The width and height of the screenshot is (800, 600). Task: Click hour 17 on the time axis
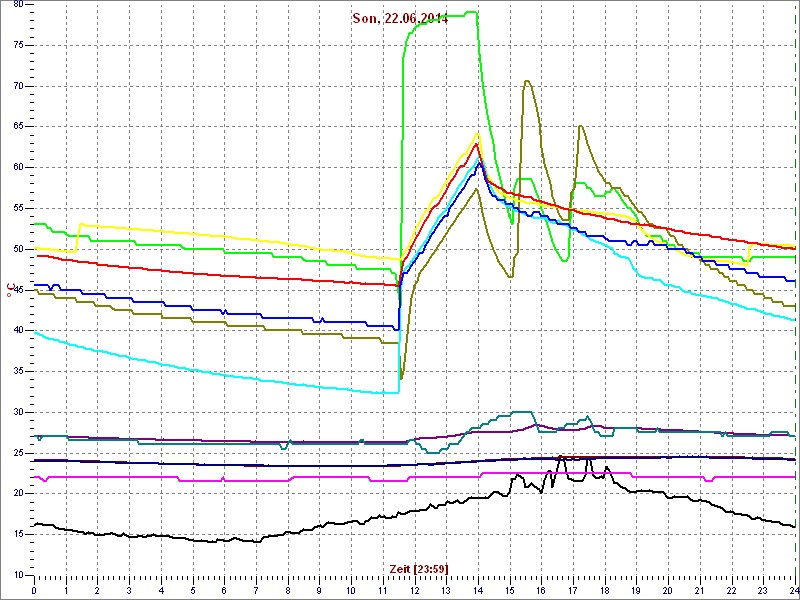pyautogui.click(x=573, y=591)
